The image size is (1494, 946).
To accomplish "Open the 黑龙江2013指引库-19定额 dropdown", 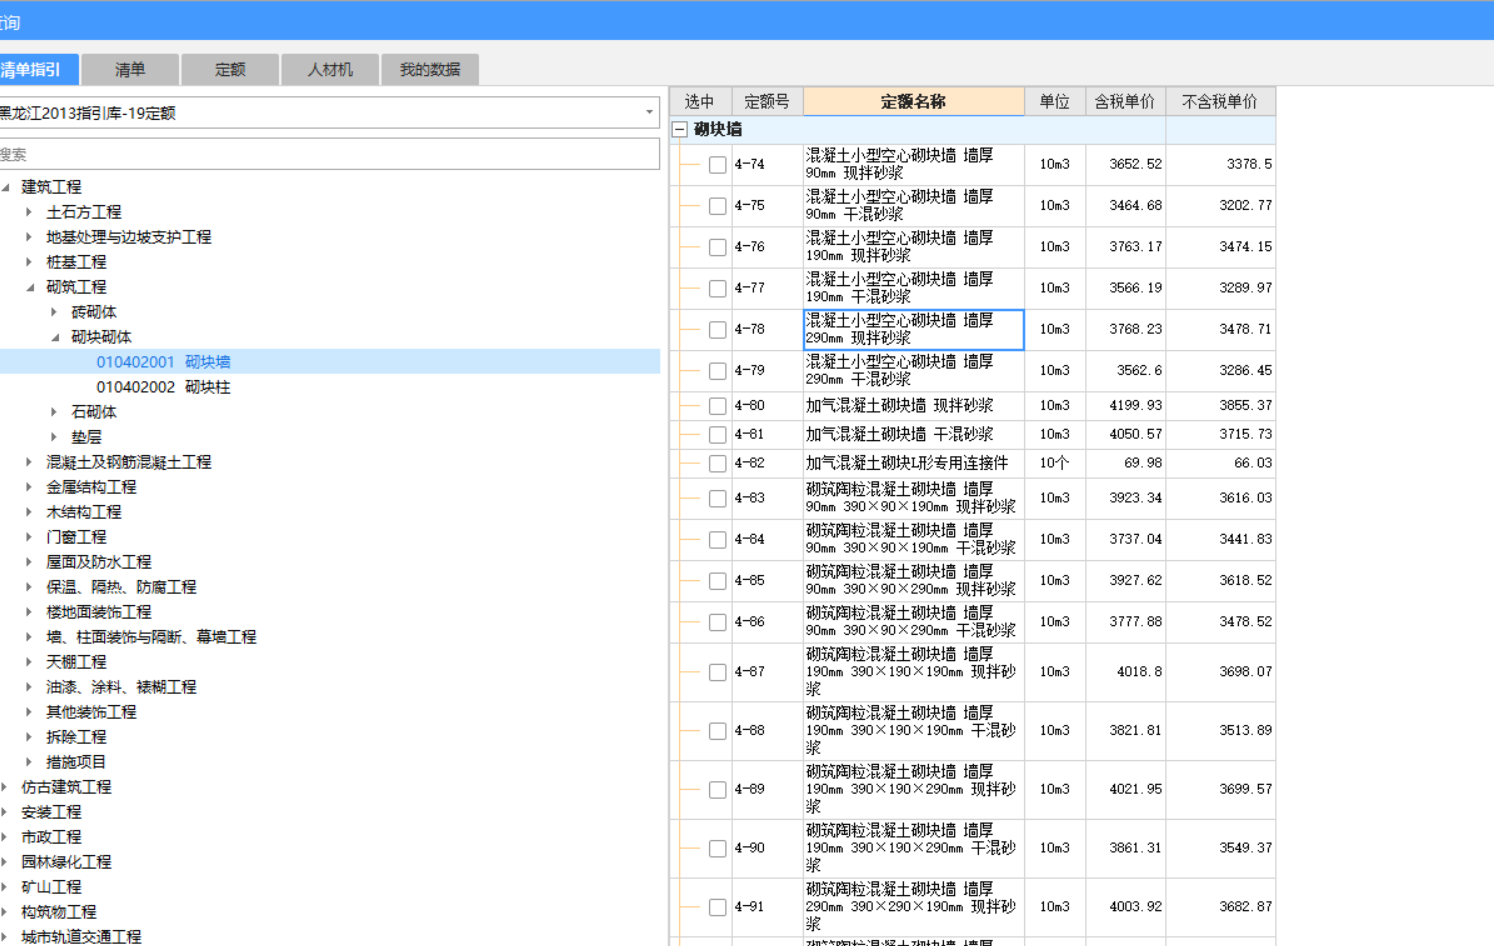I will pyautogui.click(x=649, y=113).
